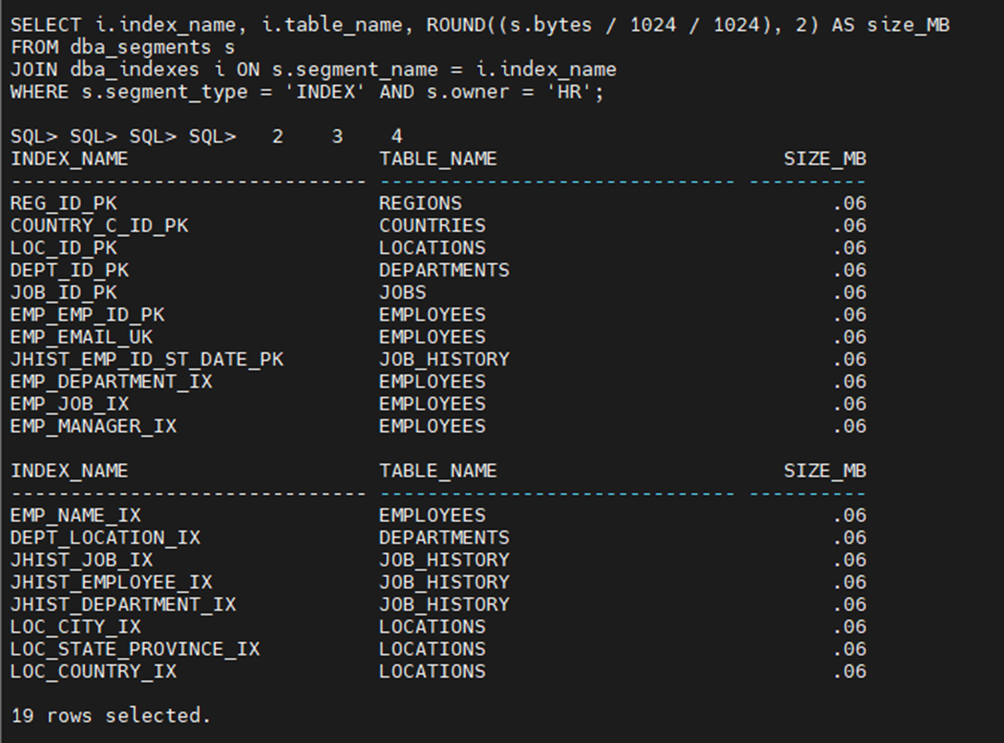
Task: Click the "19 rows selected." message
Action: tap(111, 715)
